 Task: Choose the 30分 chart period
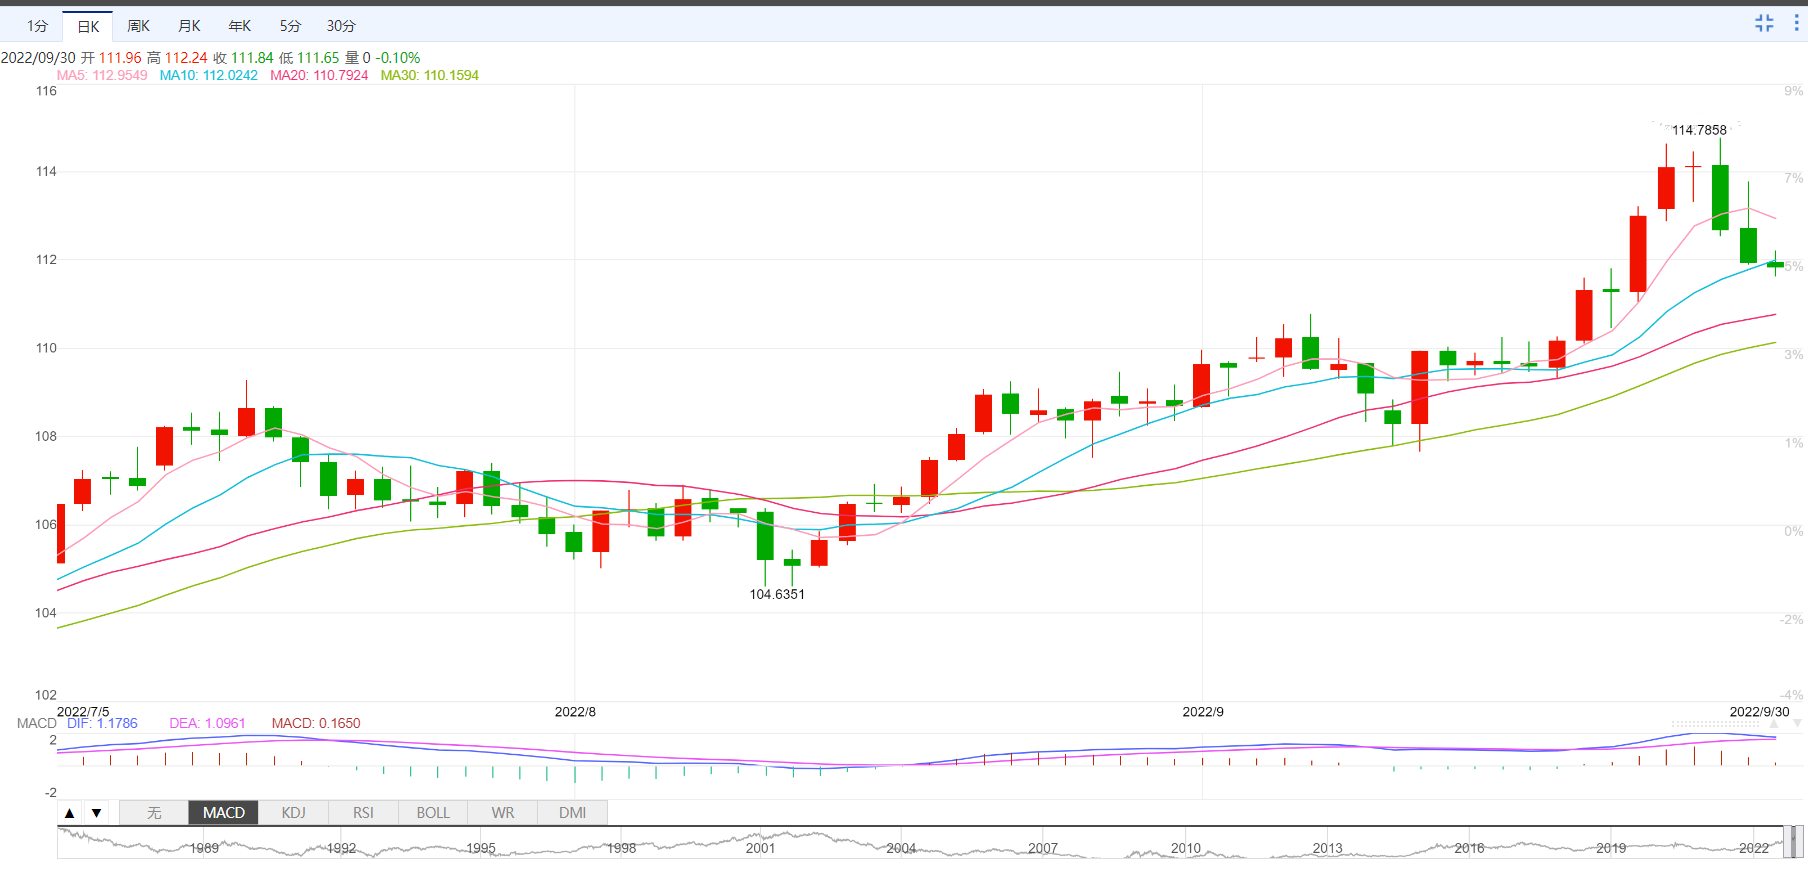[341, 26]
